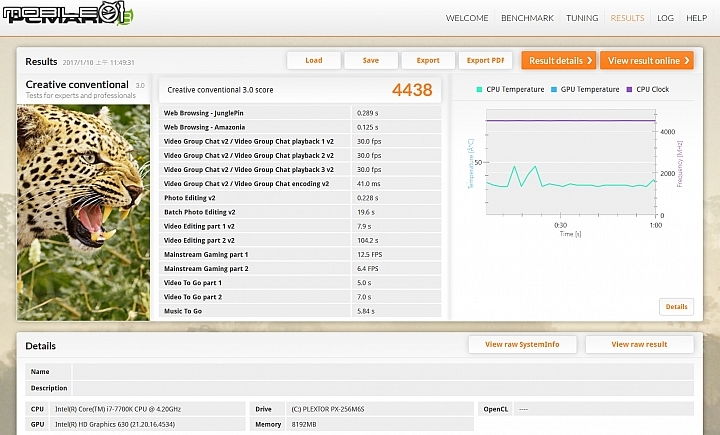Screen dimensions: 720x435
Task: Click the Memory value 8192MB
Action: click(x=304, y=424)
